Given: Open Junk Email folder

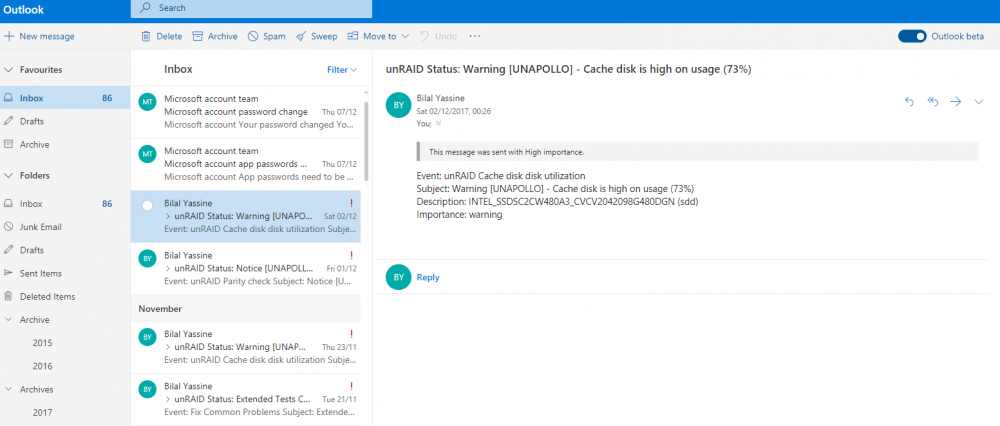Looking at the screenshot, I should [65, 226].
